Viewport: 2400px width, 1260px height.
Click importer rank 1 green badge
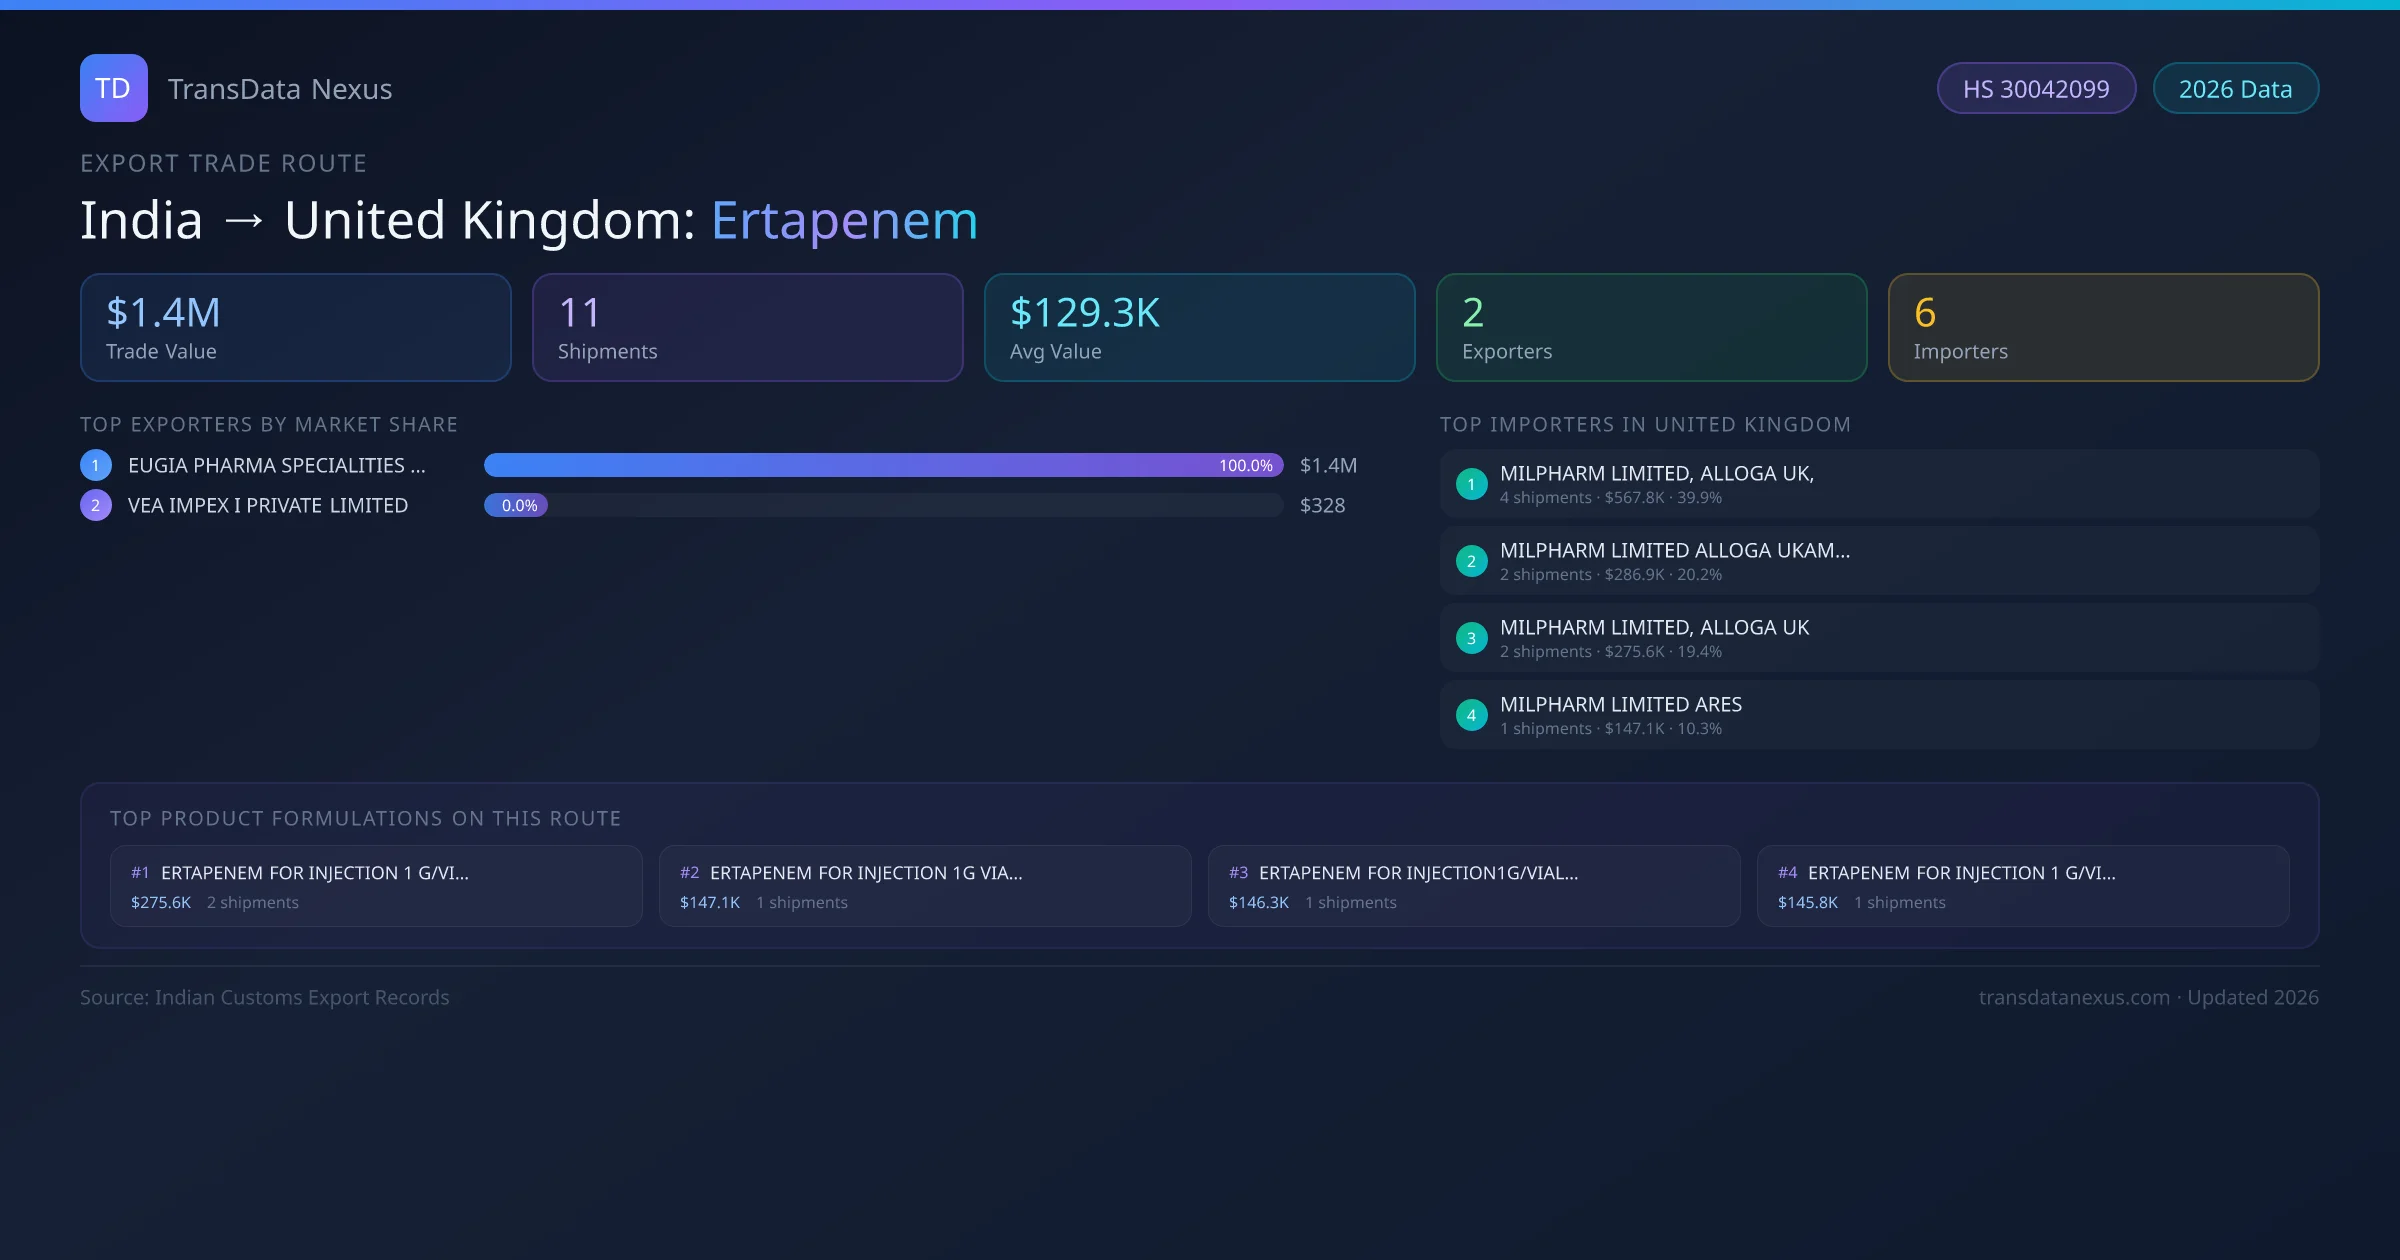pyautogui.click(x=1471, y=484)
